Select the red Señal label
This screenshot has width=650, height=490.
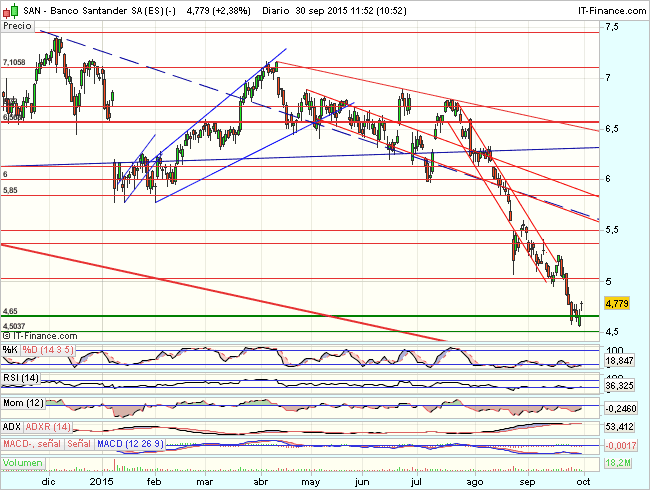79,444
